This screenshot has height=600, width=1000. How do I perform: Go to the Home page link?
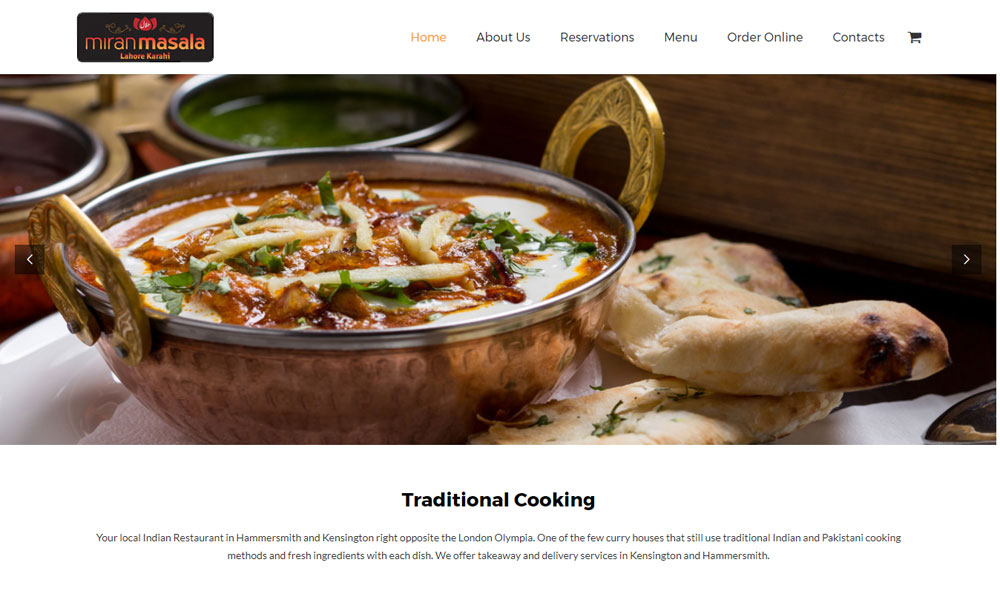[x=428, y=37]
